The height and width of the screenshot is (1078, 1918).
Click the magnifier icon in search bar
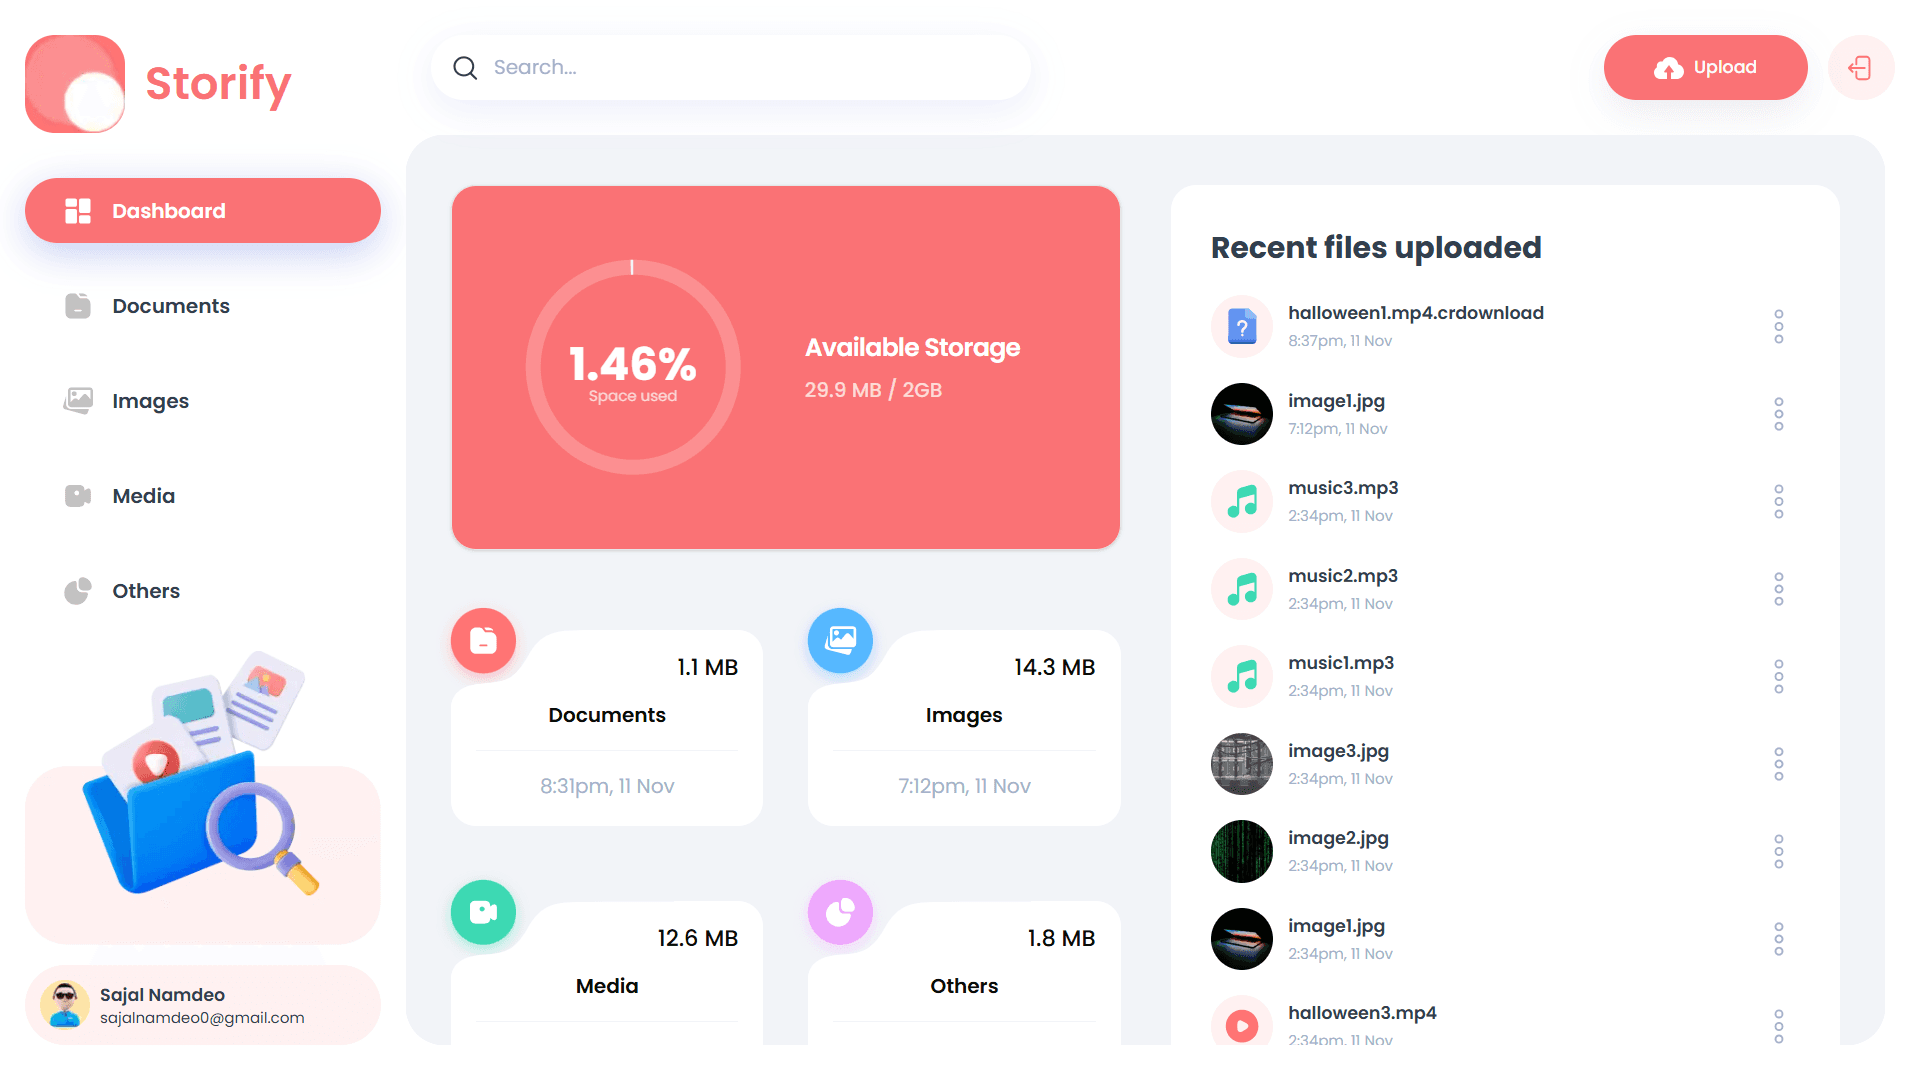click(x=465, y=68)
